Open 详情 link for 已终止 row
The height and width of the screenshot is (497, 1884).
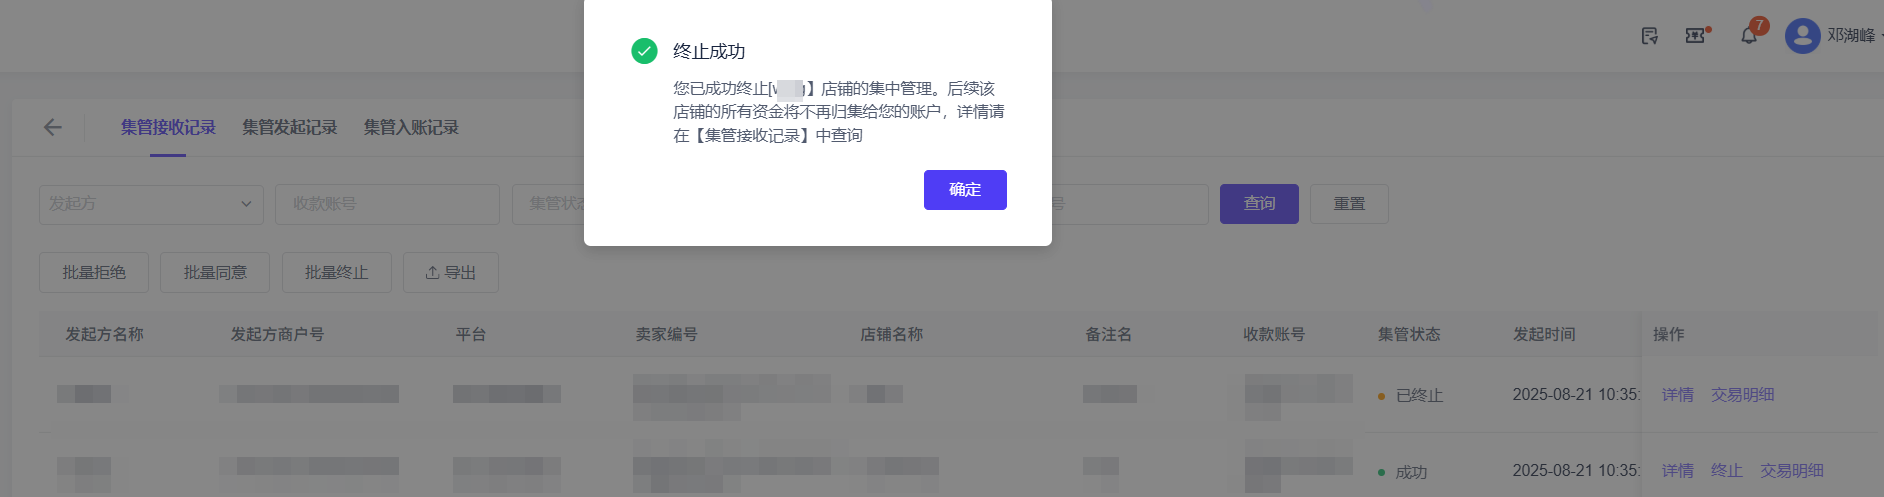(1678, 395)
